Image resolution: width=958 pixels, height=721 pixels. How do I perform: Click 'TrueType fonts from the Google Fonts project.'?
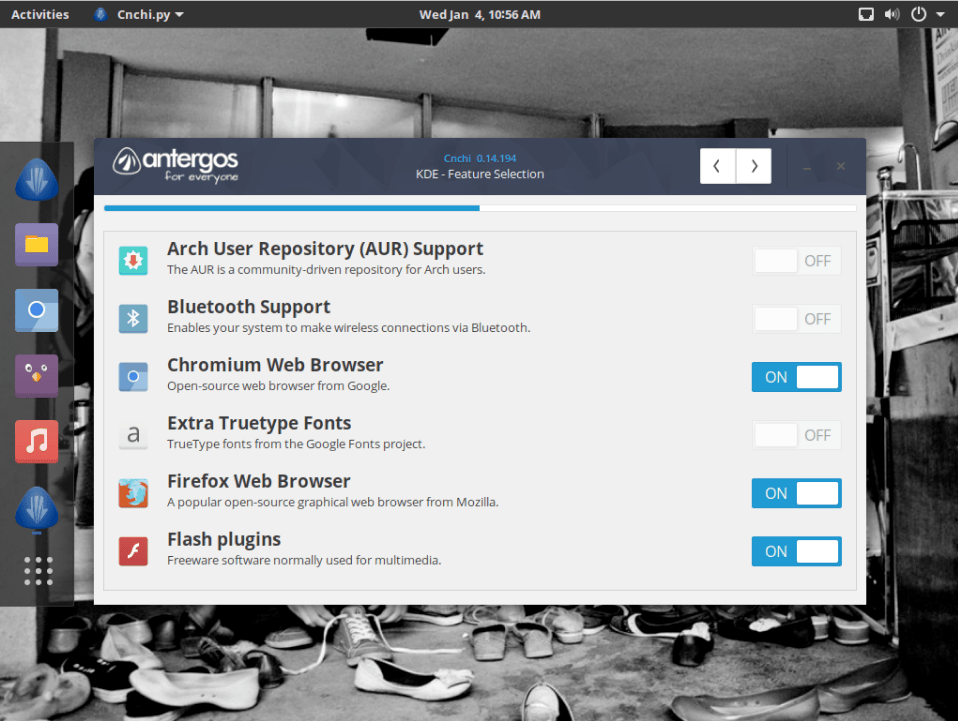(296, 444)
